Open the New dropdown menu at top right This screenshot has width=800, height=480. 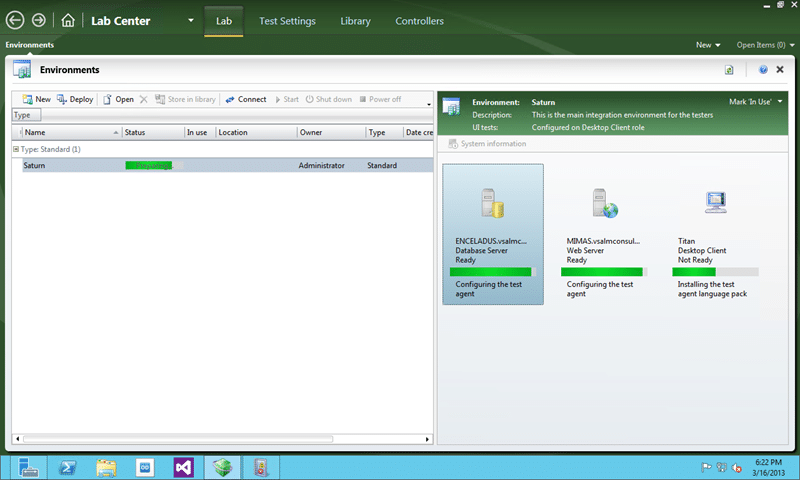pyautogui.click(x=708, y=45)
